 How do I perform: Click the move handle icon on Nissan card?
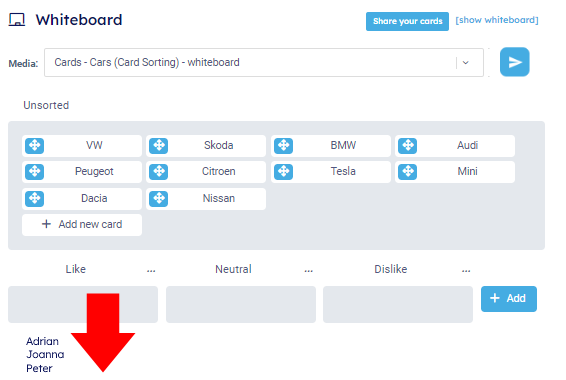[x=159, y=199]
